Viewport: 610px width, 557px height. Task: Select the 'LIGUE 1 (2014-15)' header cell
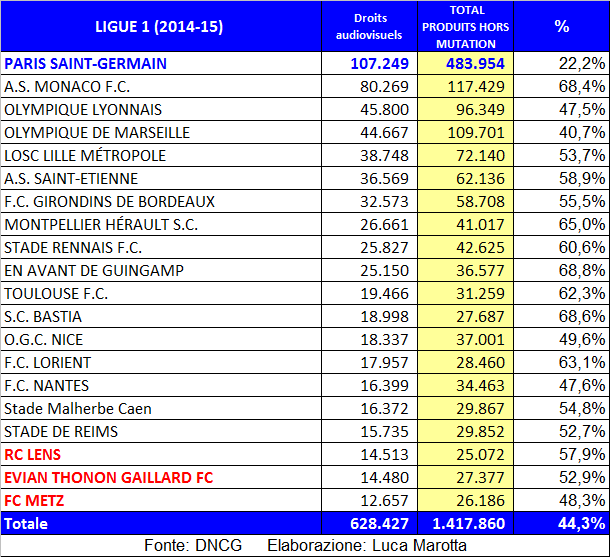pos(159,27)
